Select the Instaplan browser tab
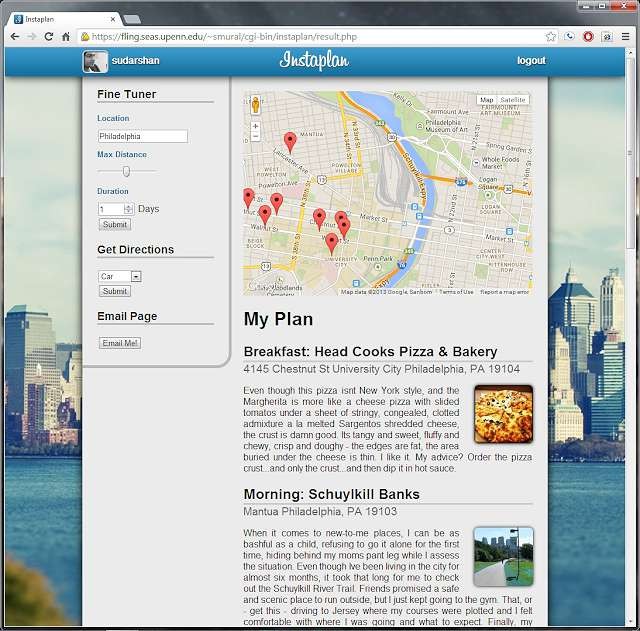Viewport: 640px width, 631px height. [61, 19]
